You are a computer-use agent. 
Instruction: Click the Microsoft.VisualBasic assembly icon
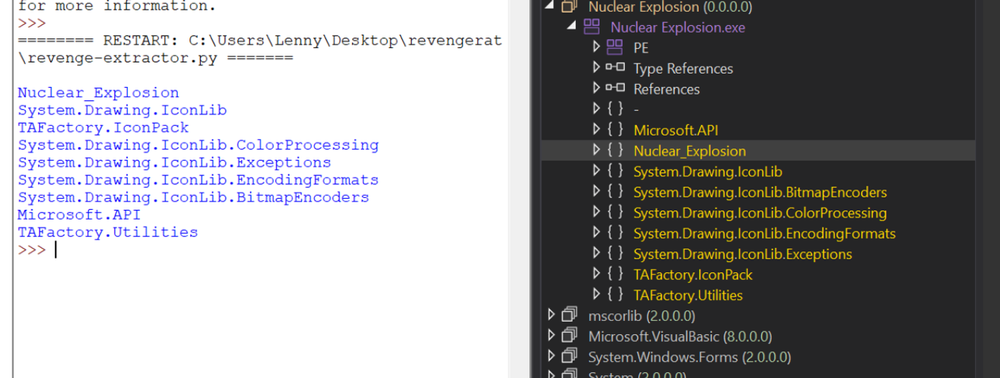click(570, 336)
